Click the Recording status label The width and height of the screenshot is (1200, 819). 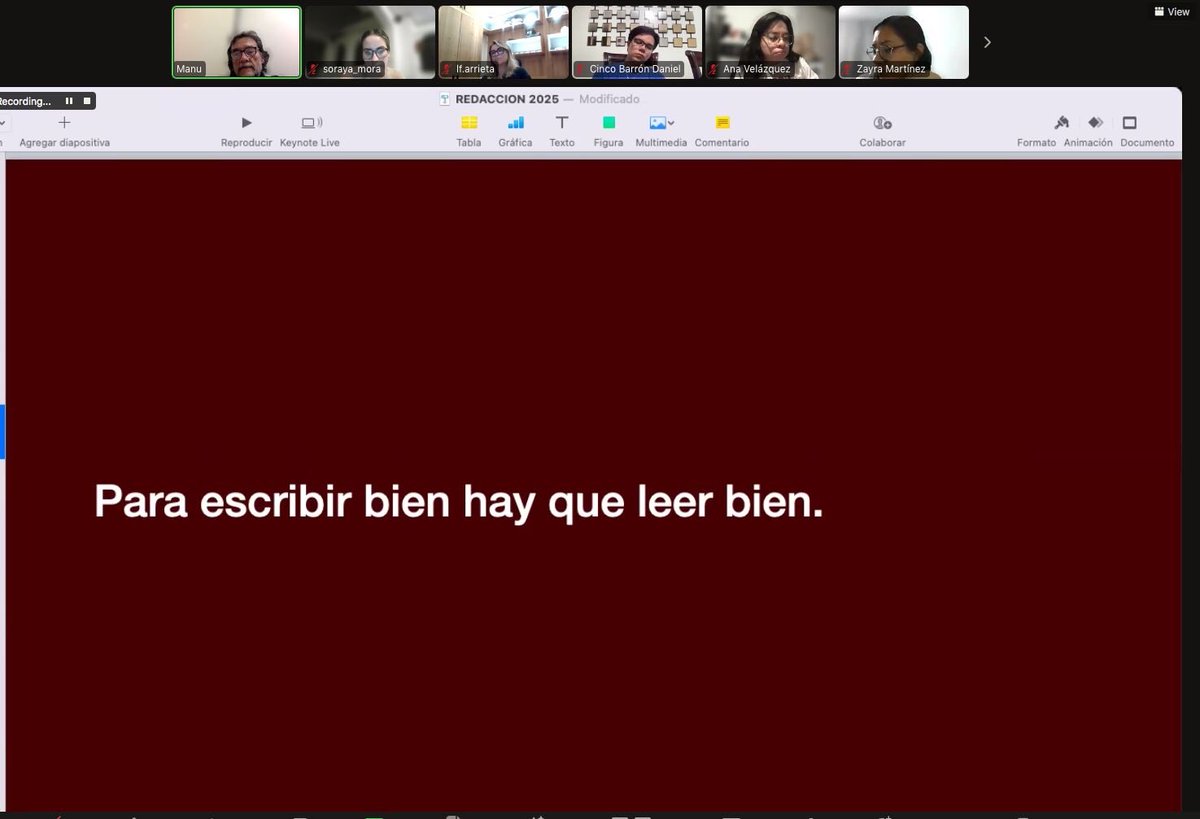(x=25, y=101)
